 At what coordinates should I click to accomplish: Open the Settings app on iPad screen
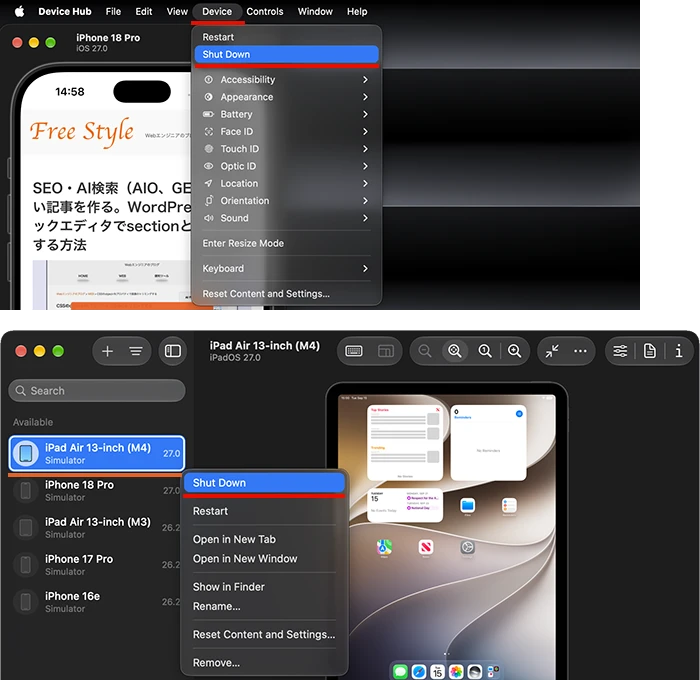[467, 547]
